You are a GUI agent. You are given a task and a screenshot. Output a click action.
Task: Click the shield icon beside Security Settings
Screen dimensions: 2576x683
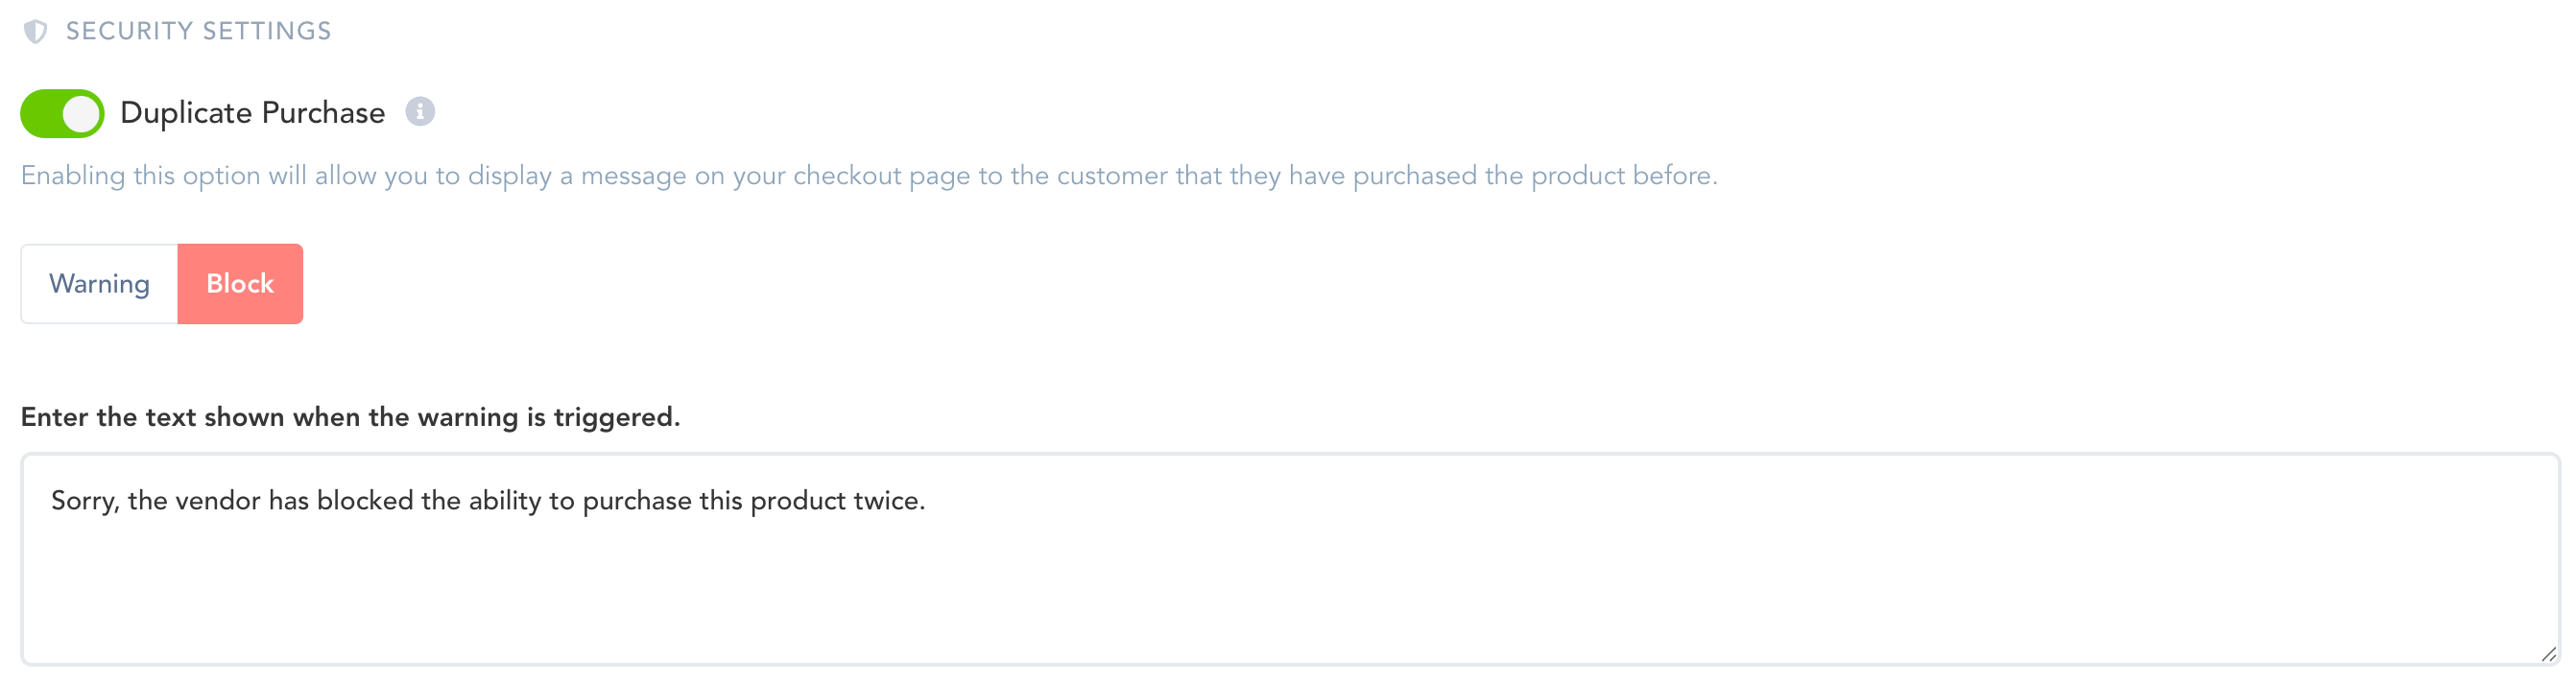[36, 32]
